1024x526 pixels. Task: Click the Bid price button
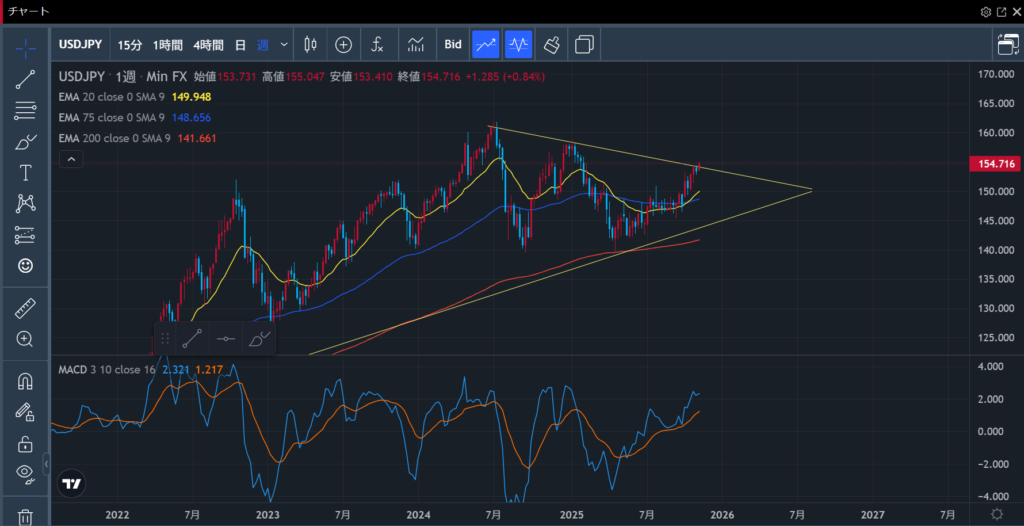pyautogui.click(x=453, y=44)
